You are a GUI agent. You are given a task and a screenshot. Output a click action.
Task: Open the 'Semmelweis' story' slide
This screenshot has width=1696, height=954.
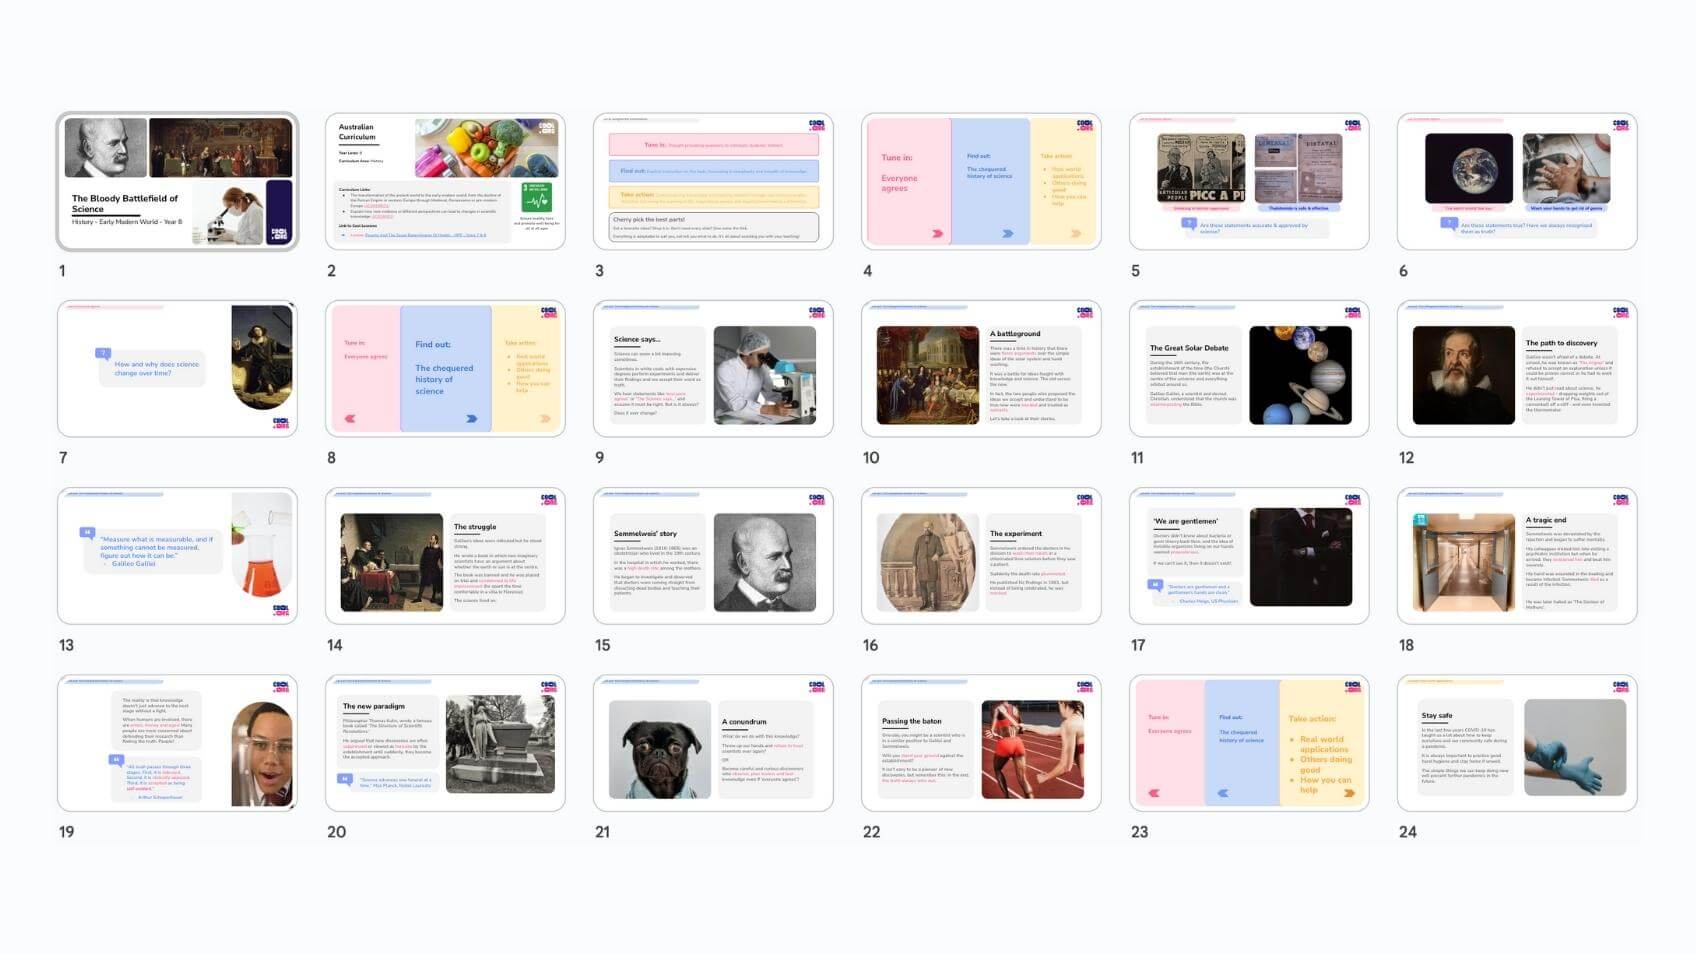pyautogui.click(x=713, y=556)
